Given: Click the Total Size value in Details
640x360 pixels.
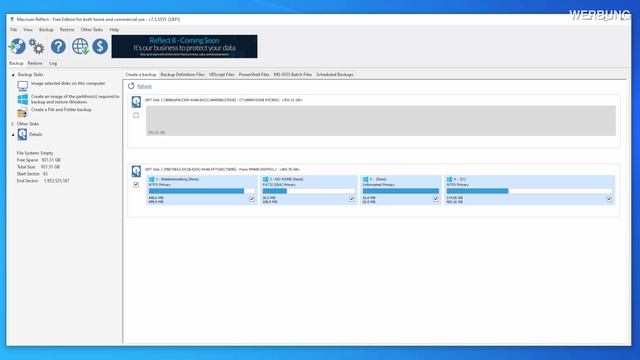Looking at the screenshot, I should click(51, 167).
